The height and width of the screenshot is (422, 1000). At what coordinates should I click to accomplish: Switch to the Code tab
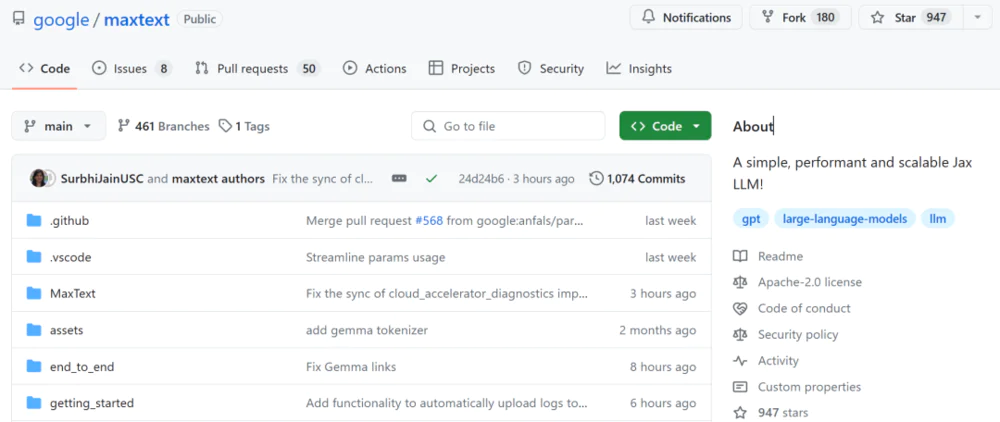pos(45,69)
